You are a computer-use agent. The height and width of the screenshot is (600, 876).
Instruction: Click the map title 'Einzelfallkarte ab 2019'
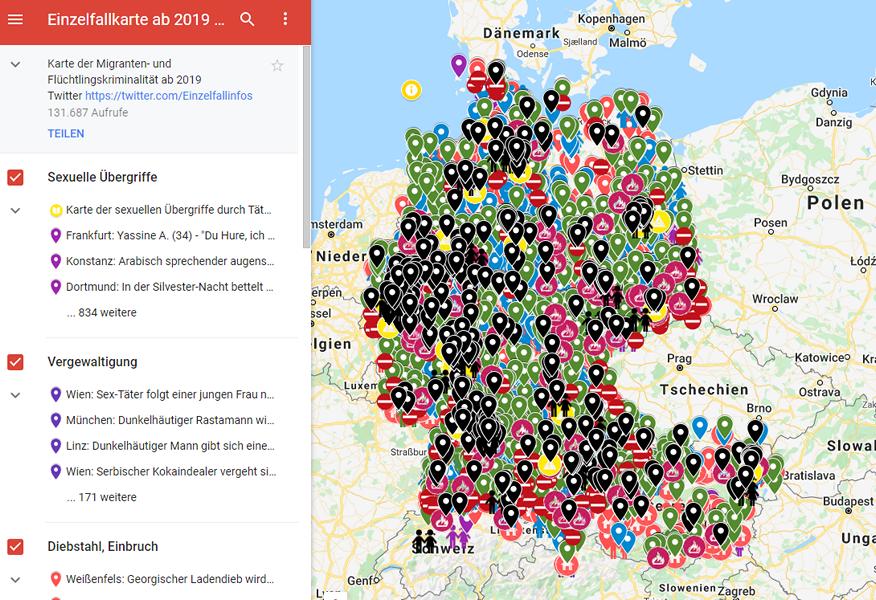click(x=135, y=20)
